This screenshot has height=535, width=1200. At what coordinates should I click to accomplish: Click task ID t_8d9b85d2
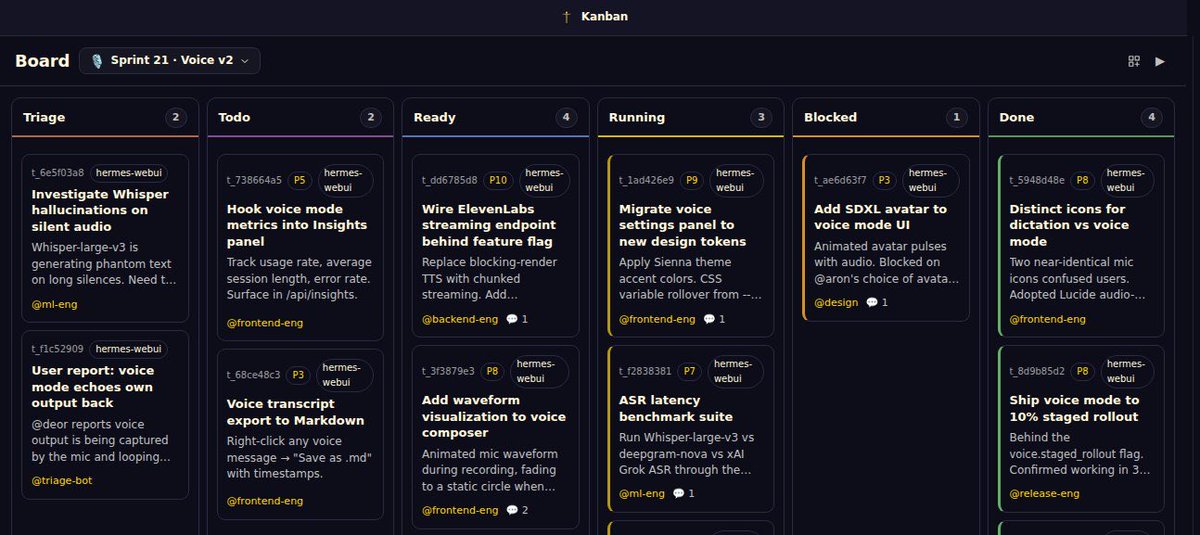point(1037,371)
